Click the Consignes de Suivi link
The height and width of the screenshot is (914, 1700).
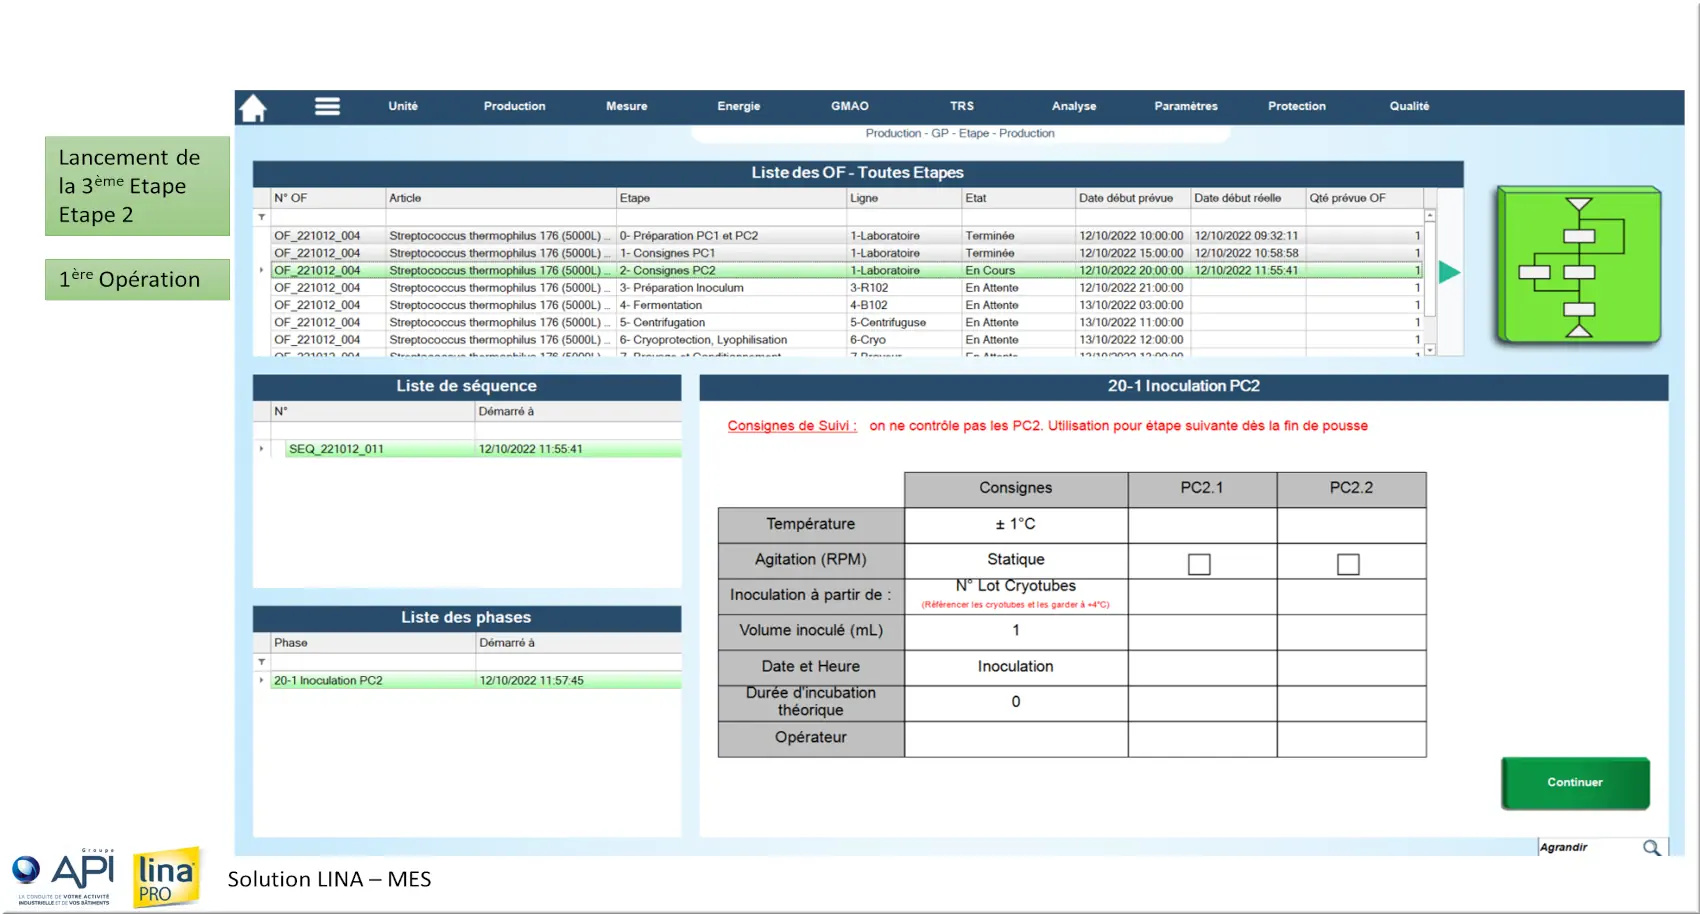(792, 426)
